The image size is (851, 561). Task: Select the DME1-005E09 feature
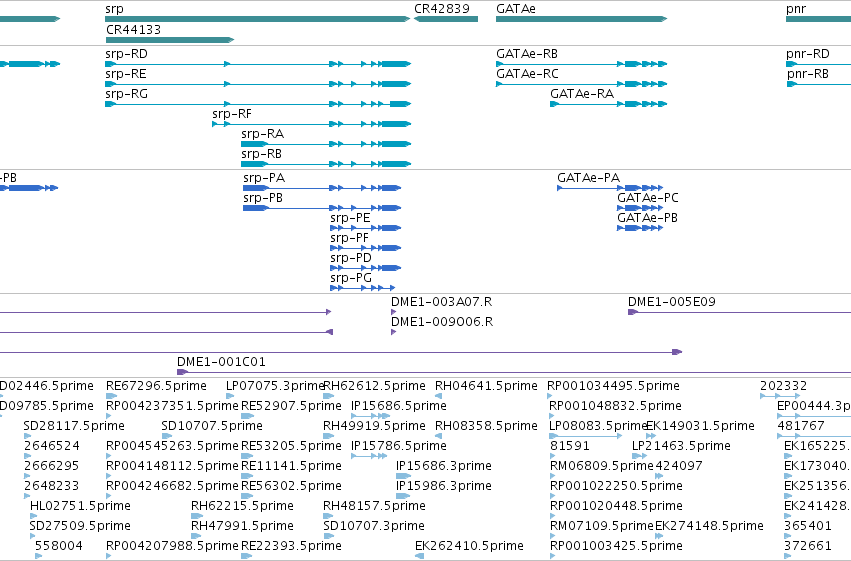[739, 312]
